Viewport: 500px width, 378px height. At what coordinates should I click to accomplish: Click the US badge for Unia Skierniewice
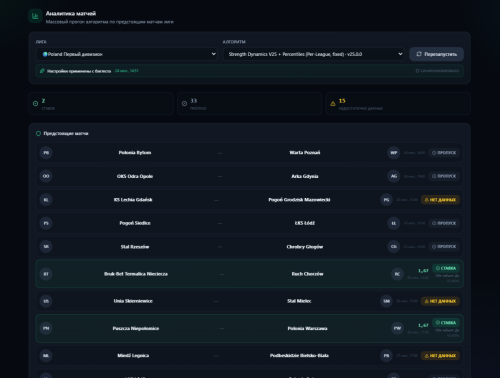(x=46, y=301)
